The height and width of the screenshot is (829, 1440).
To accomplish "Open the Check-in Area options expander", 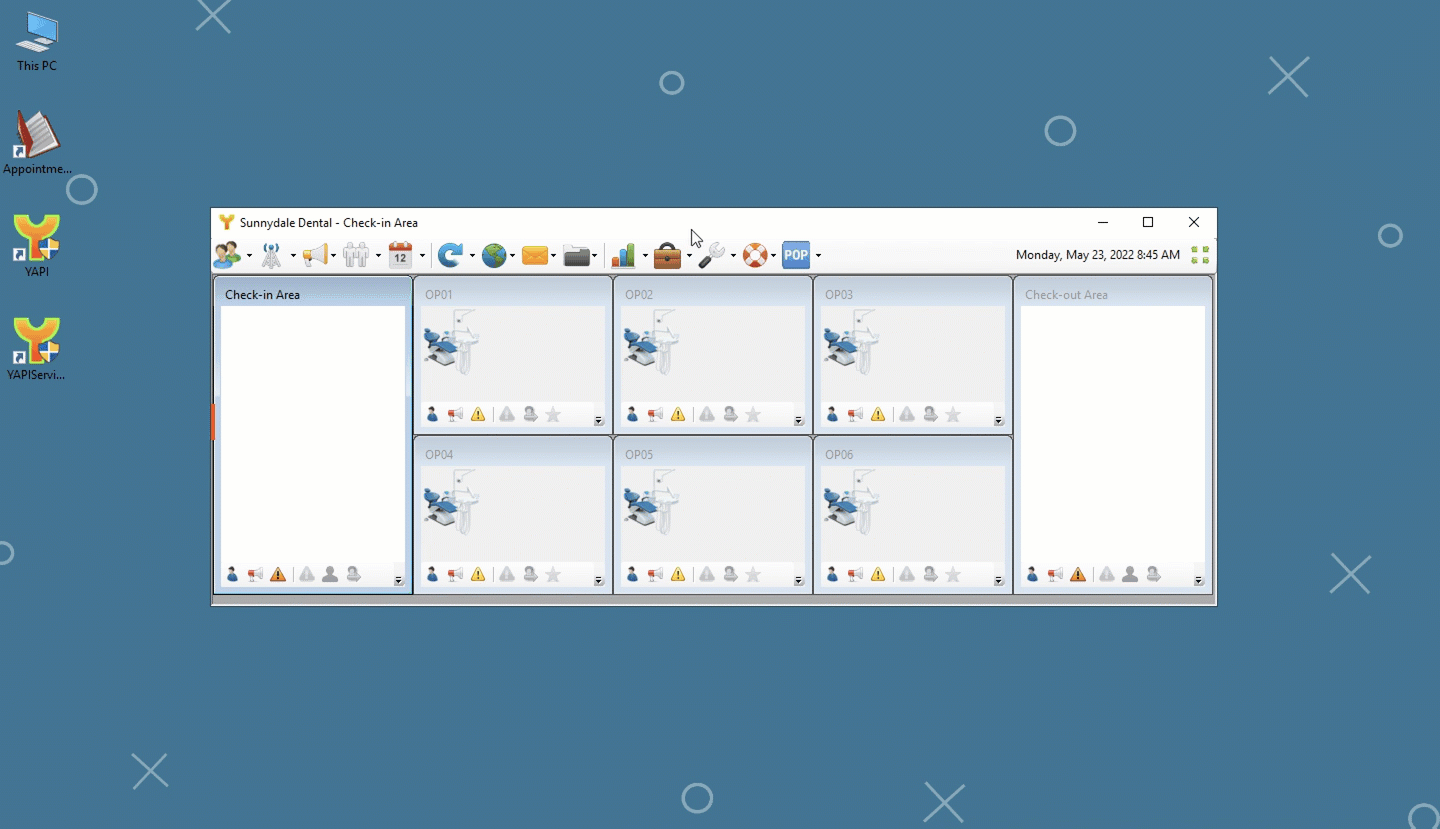I will pyautogui.click(x=399, y=581).
